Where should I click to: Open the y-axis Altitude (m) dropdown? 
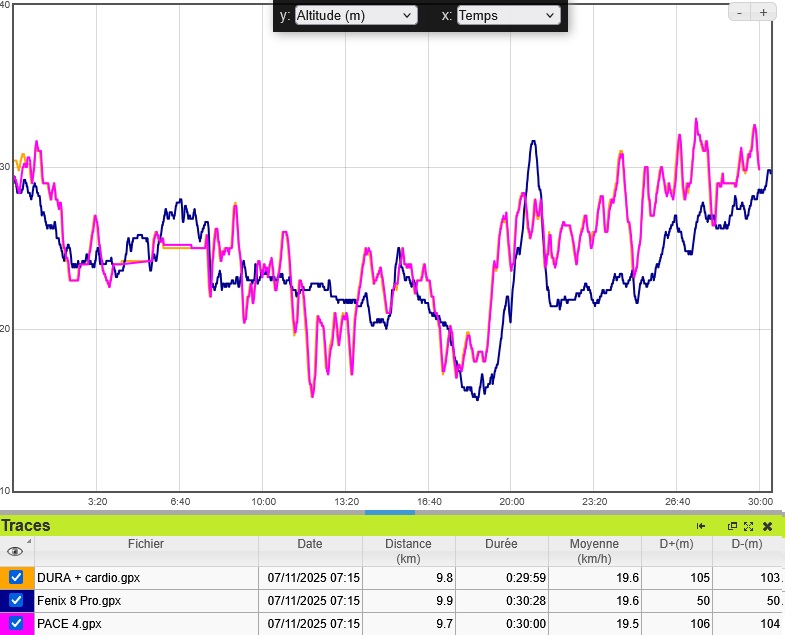(356, 15)
